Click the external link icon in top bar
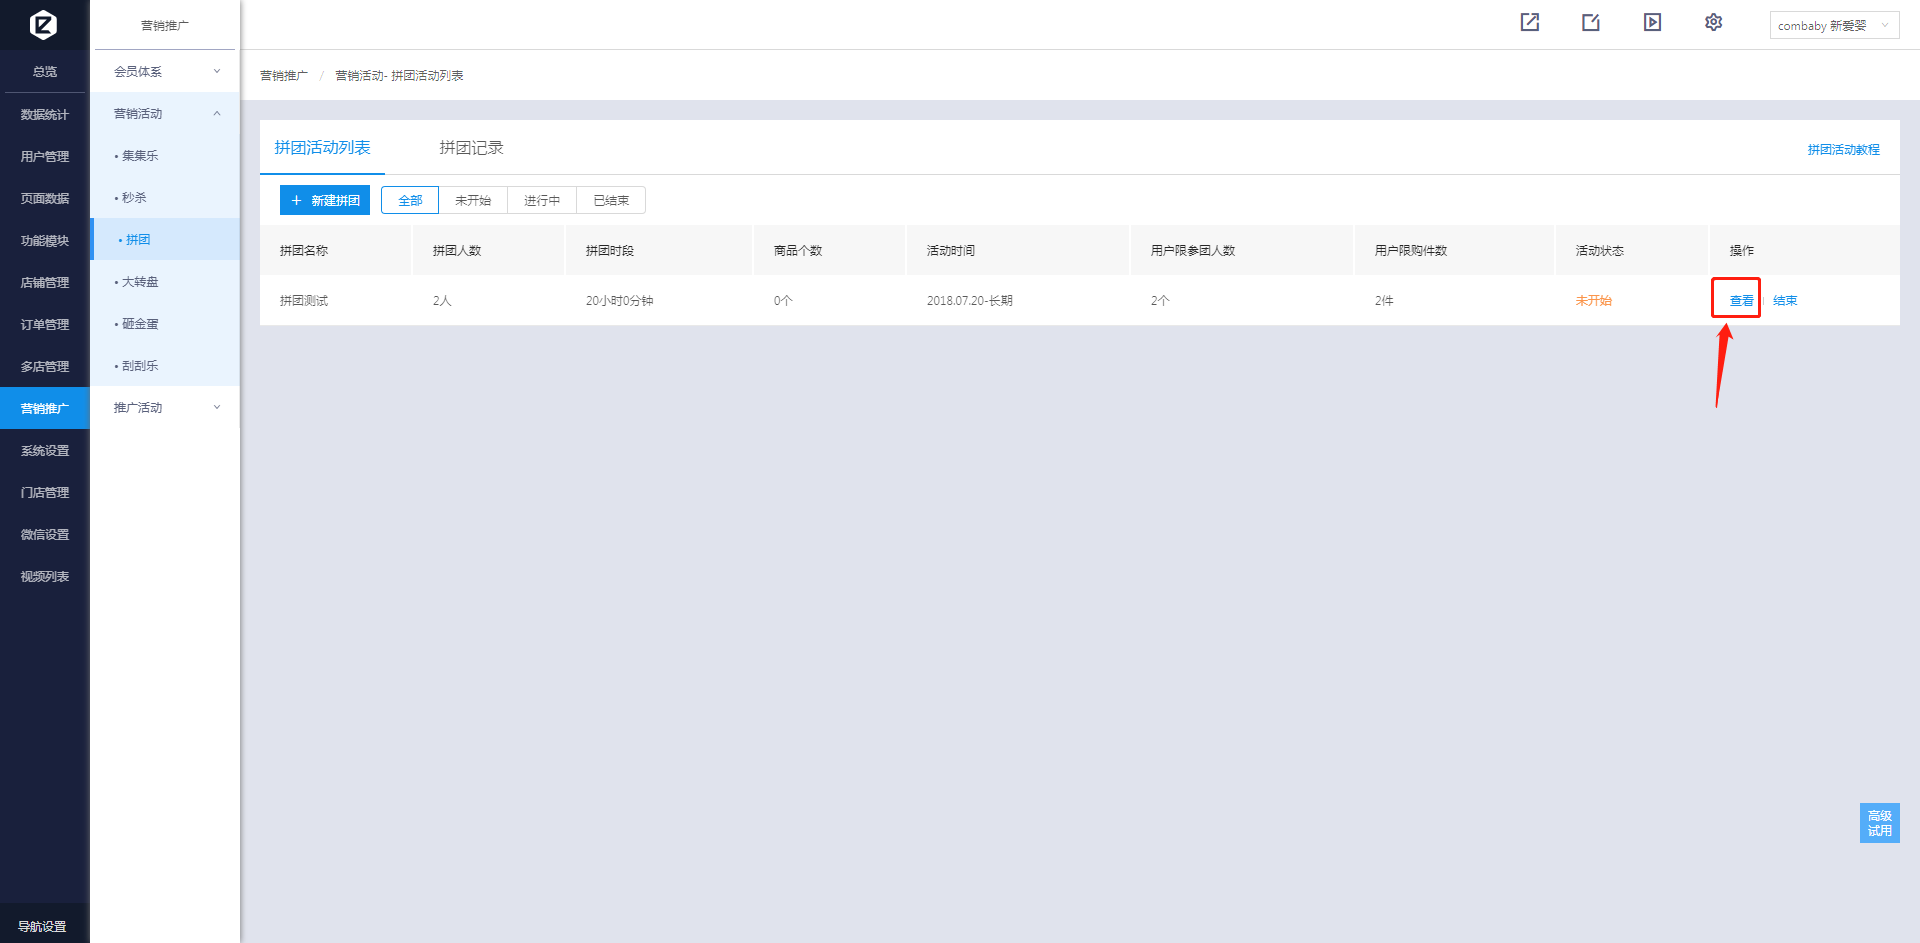Screen dimensions: 1920x943 (1529, 22)
